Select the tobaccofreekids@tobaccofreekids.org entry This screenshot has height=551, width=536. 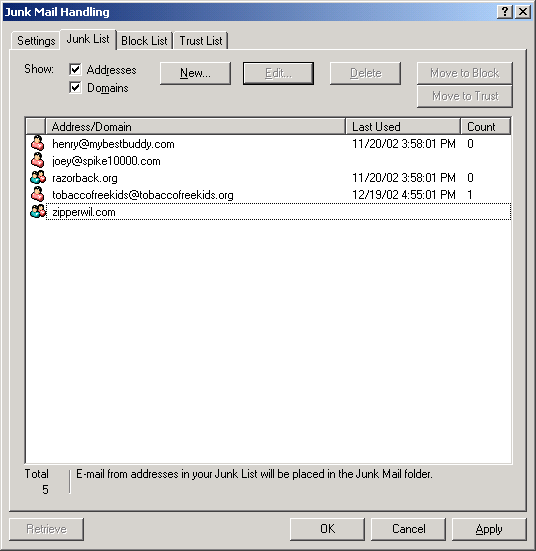coord(269,194)
